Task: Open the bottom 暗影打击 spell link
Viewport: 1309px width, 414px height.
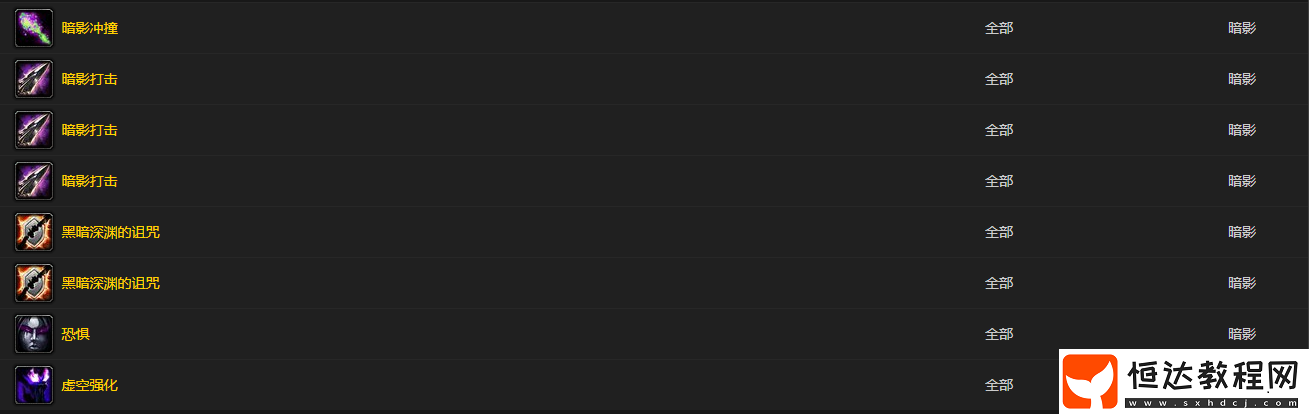Action: [90, 181]
